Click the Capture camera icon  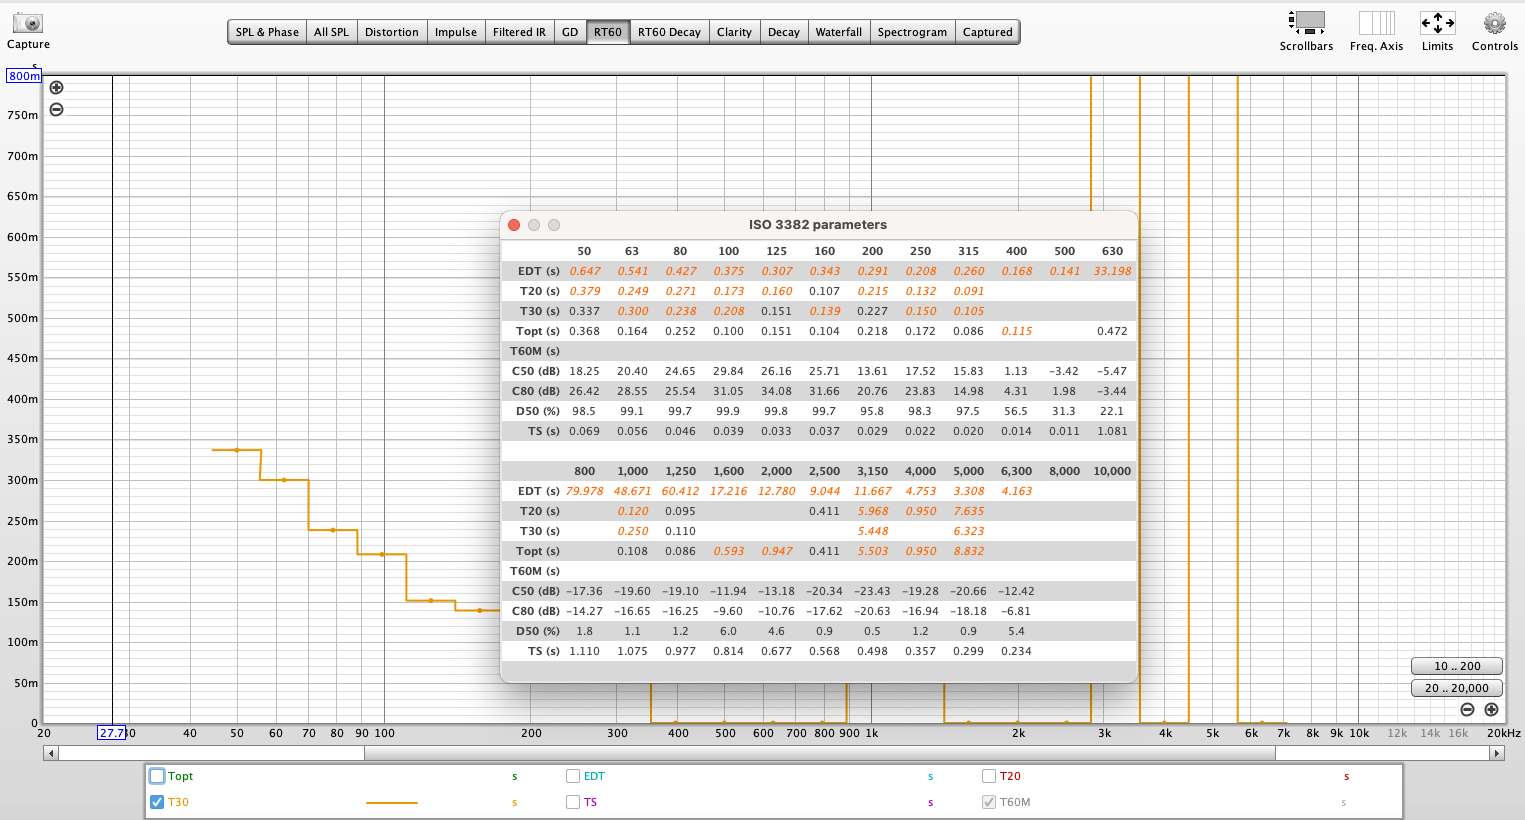coord(28,22)
